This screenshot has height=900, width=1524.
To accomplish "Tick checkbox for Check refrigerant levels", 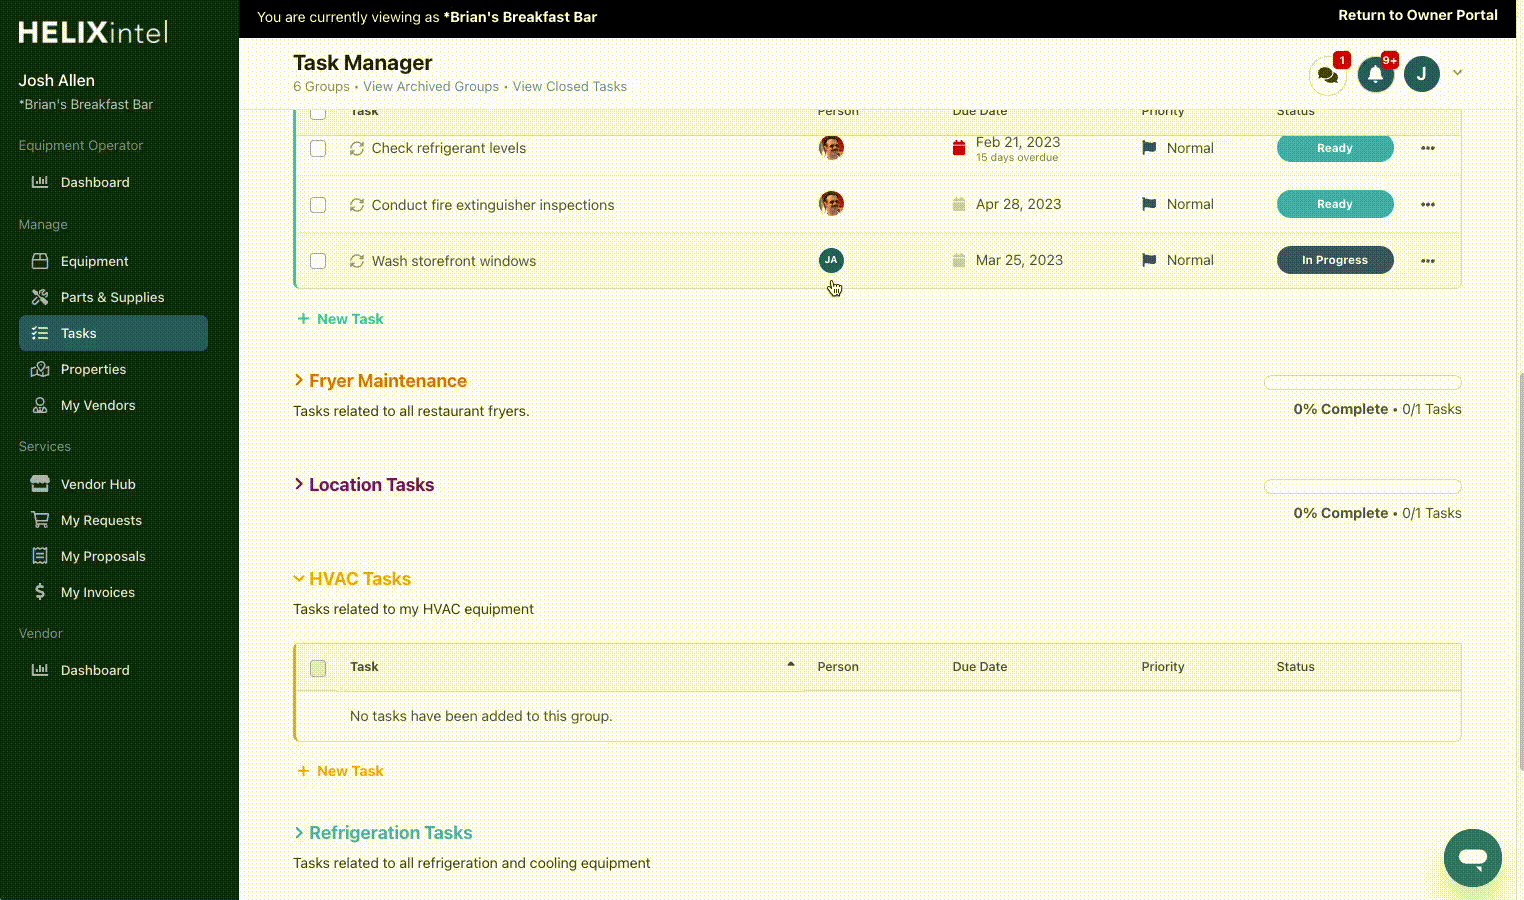I will pos(318,148).
